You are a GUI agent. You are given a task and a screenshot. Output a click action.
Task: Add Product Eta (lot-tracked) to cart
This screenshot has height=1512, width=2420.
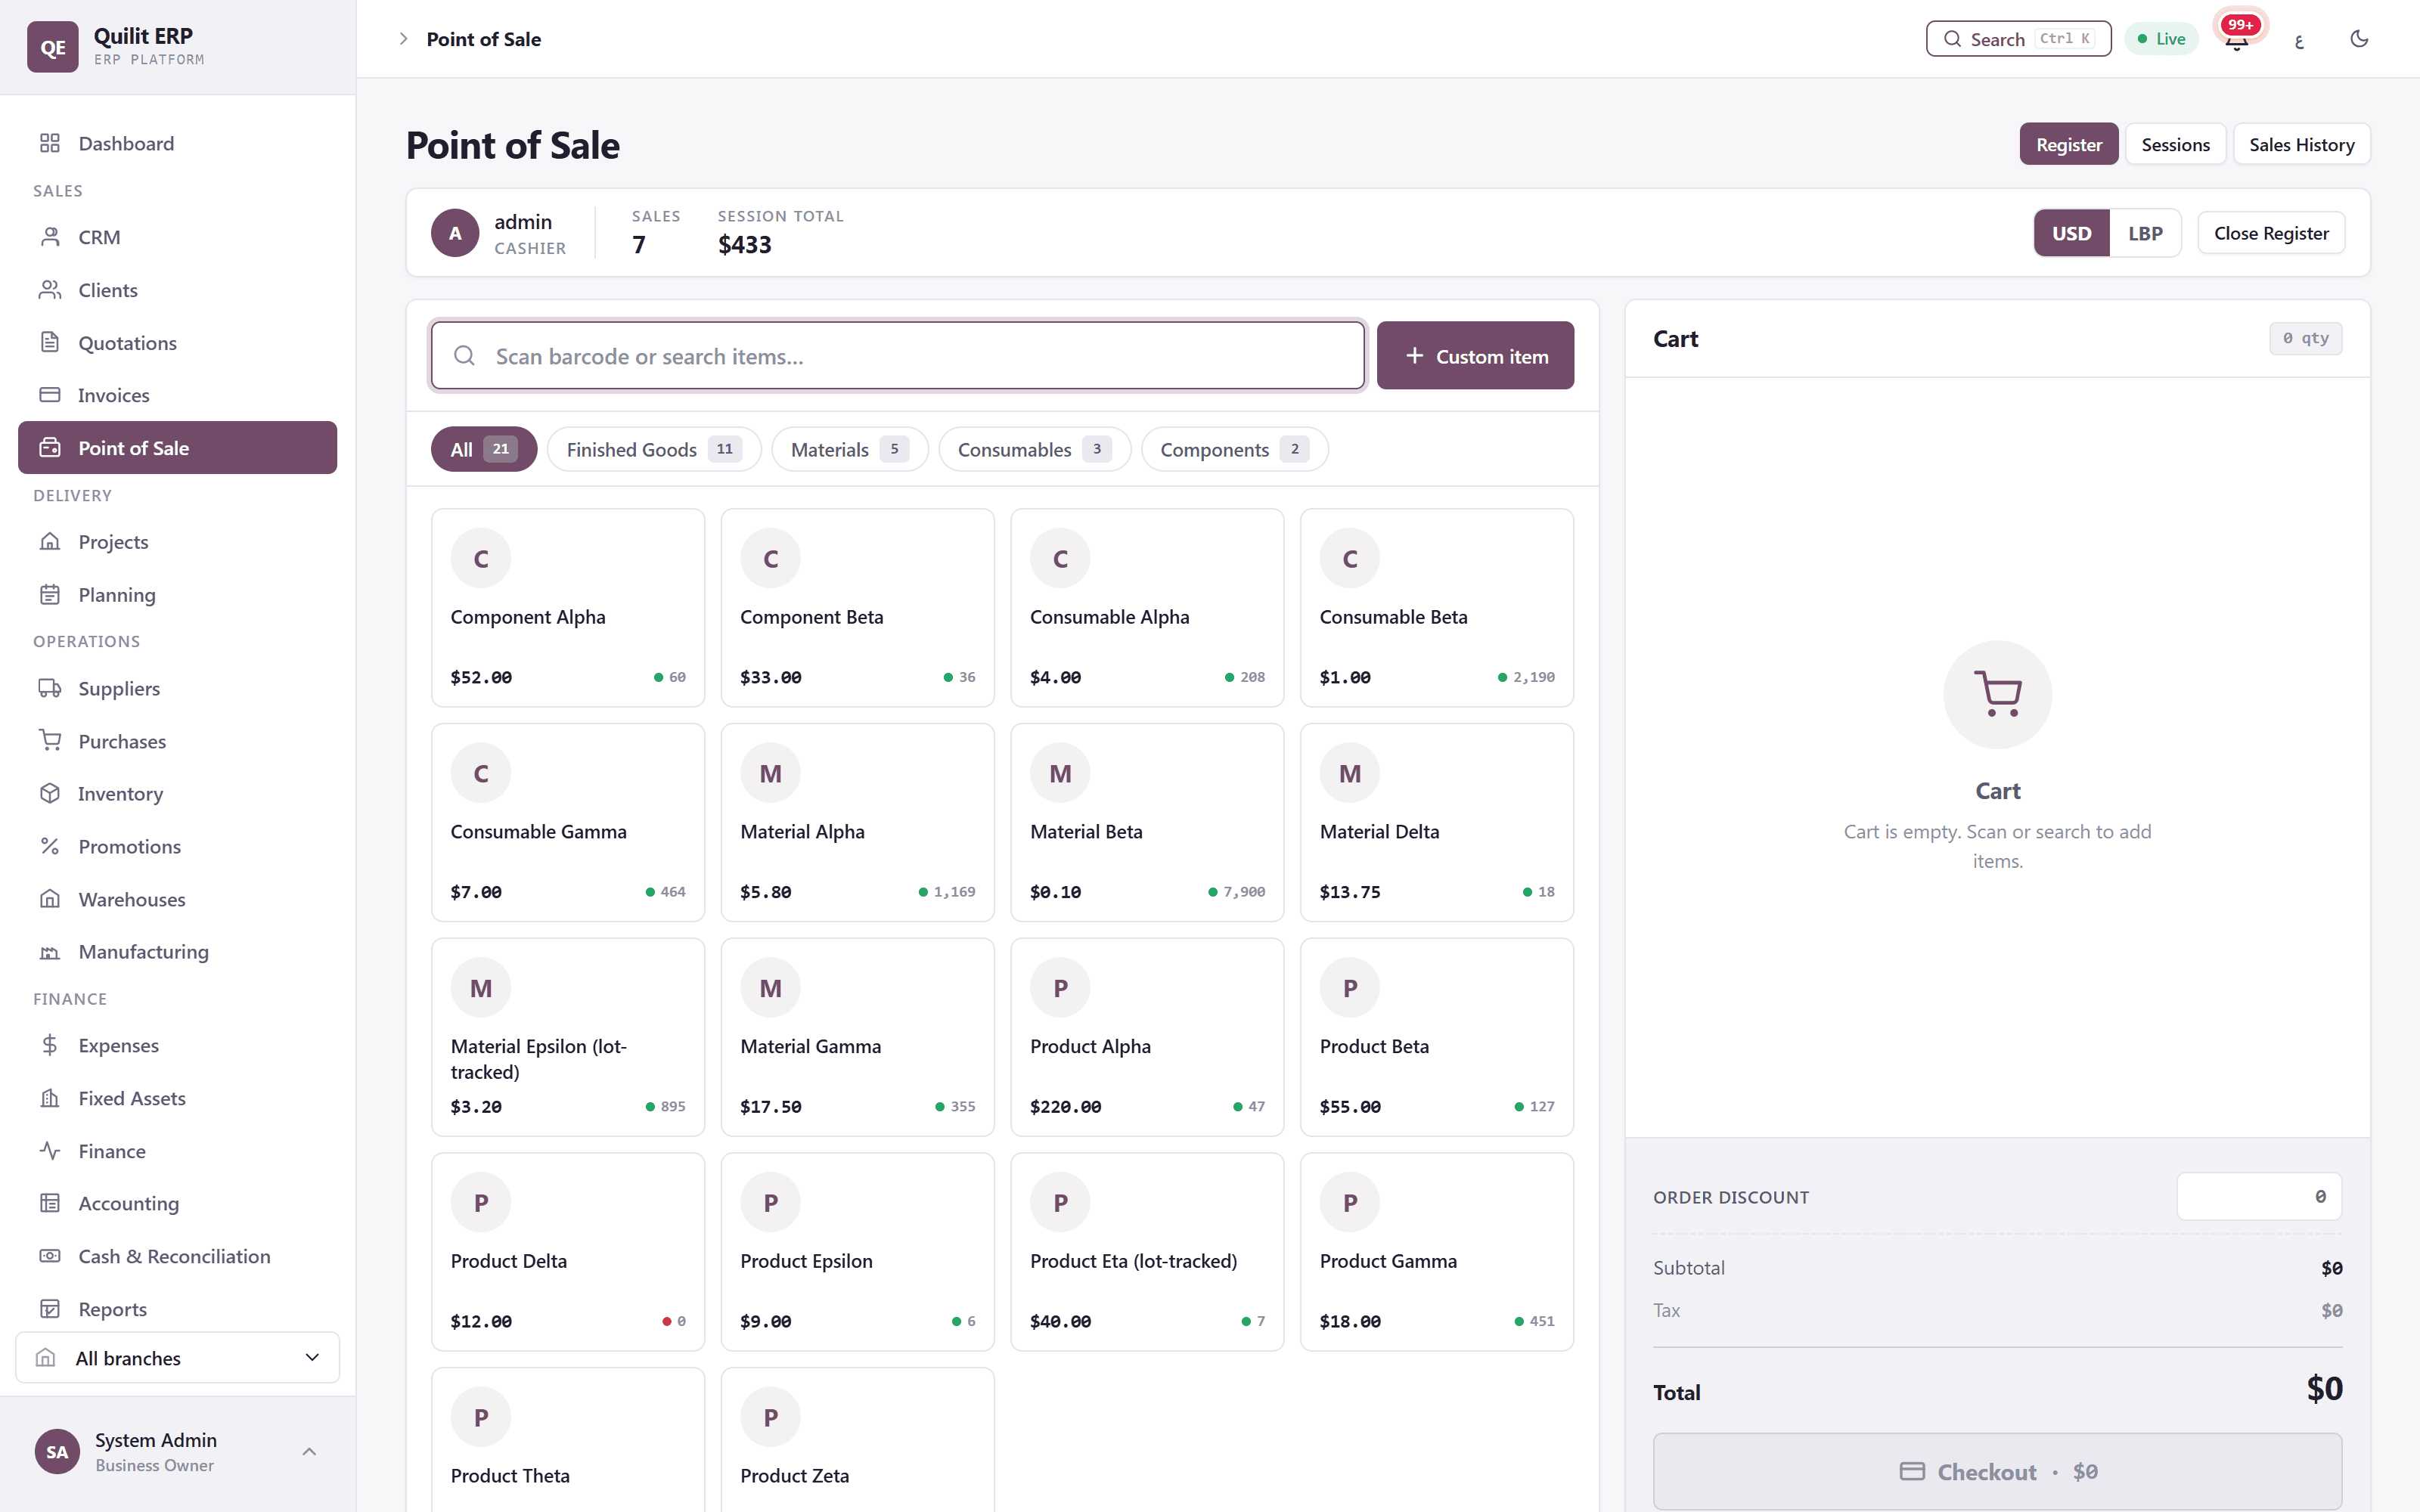click(x=1147, y=1252)
